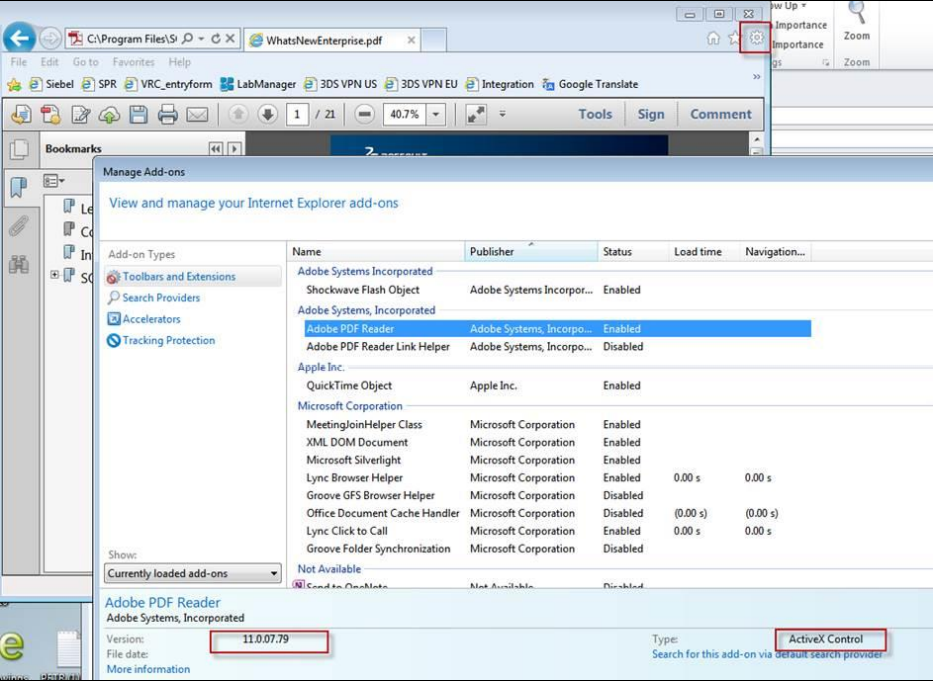The image size is (933, 683).
Task: Open Bookmarks options dropdown menu
Action: (x=54, y=181)
